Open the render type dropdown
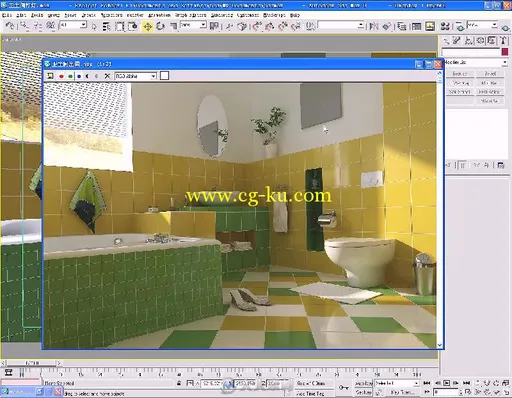Image resolution: width=512 pixels, height=398 pixels. pos(482,25)
